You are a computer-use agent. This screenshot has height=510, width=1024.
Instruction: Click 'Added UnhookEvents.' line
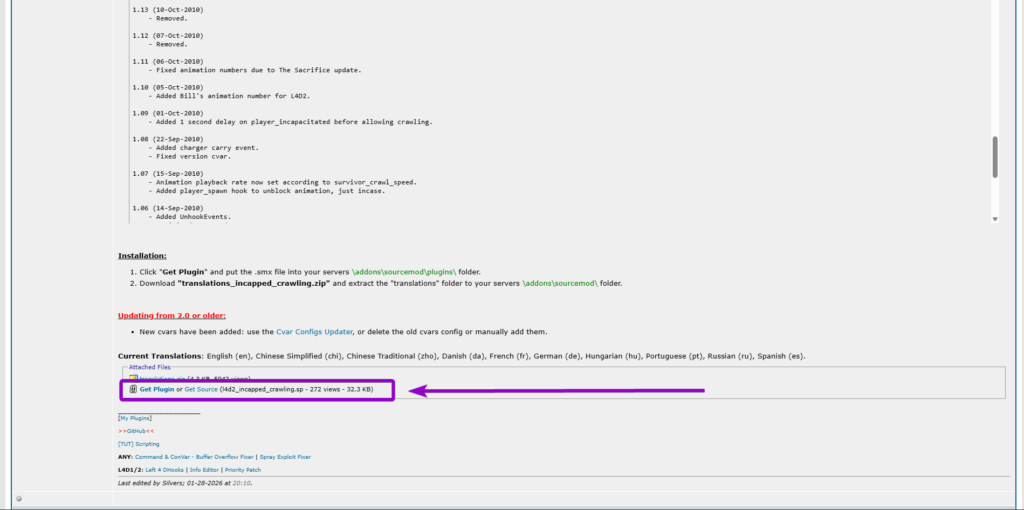(x=190, y=217)
